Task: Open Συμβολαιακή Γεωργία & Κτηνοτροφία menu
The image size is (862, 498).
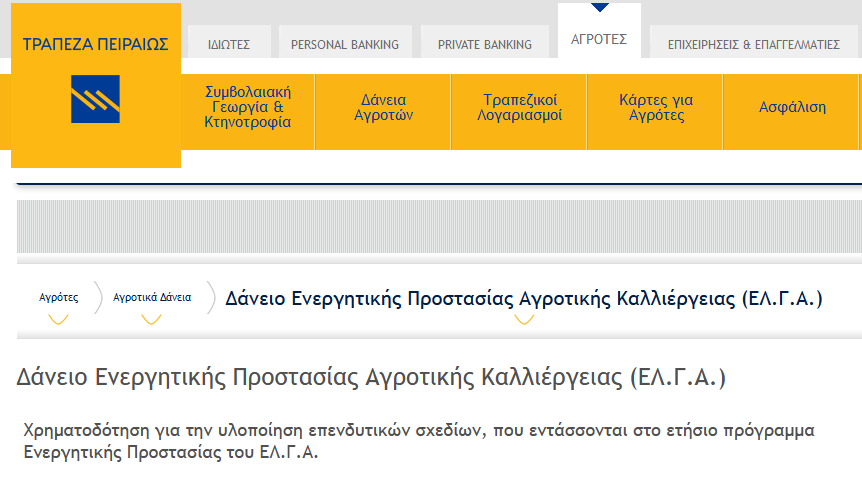Action: coord(247,107)
